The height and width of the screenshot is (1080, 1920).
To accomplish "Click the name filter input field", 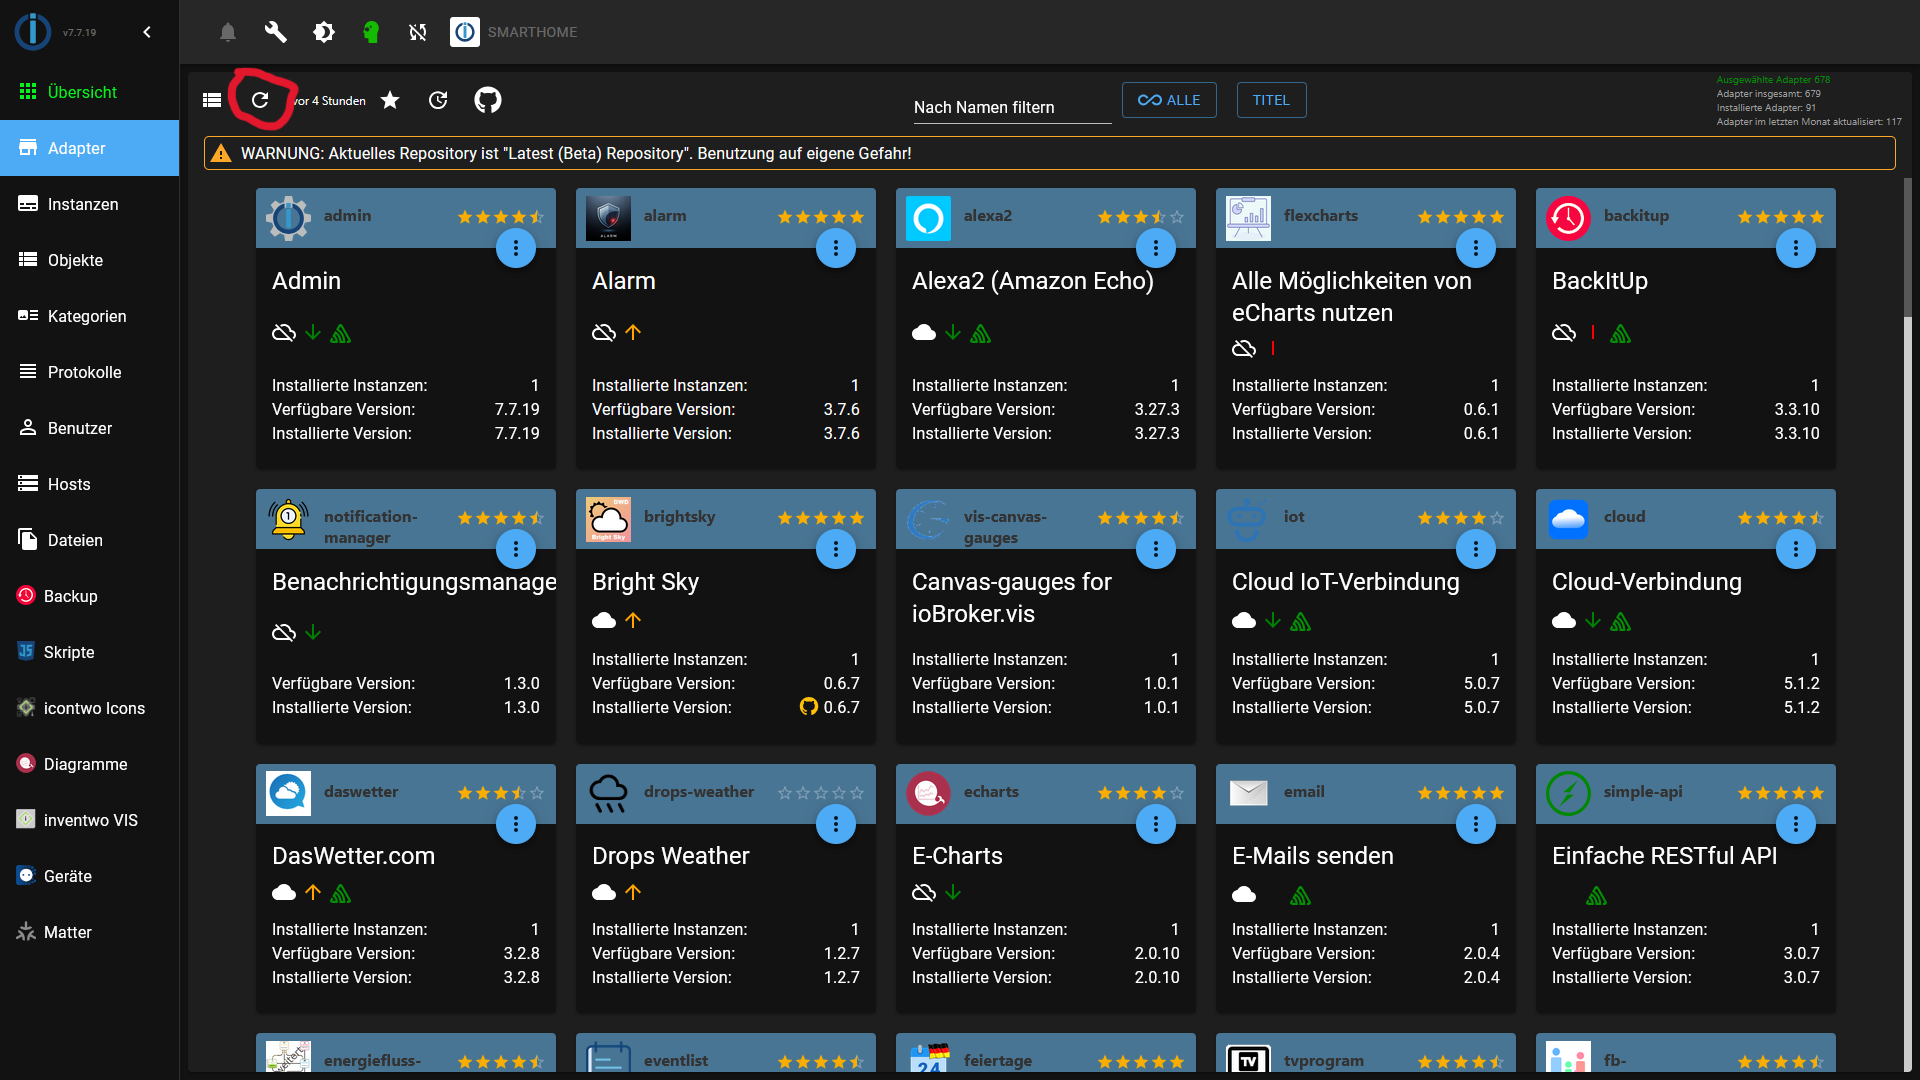I will tap(1011, 107).
